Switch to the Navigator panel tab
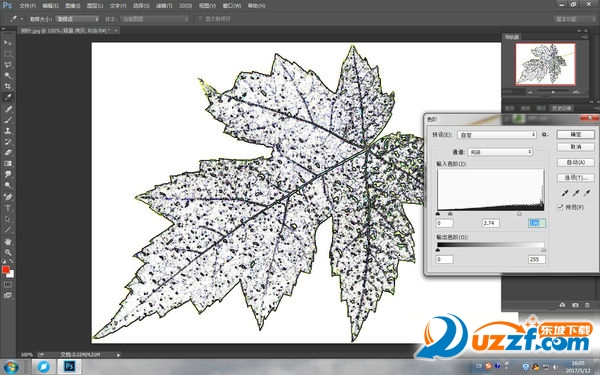The image size is (600, 375). click(x=511, y=37)
